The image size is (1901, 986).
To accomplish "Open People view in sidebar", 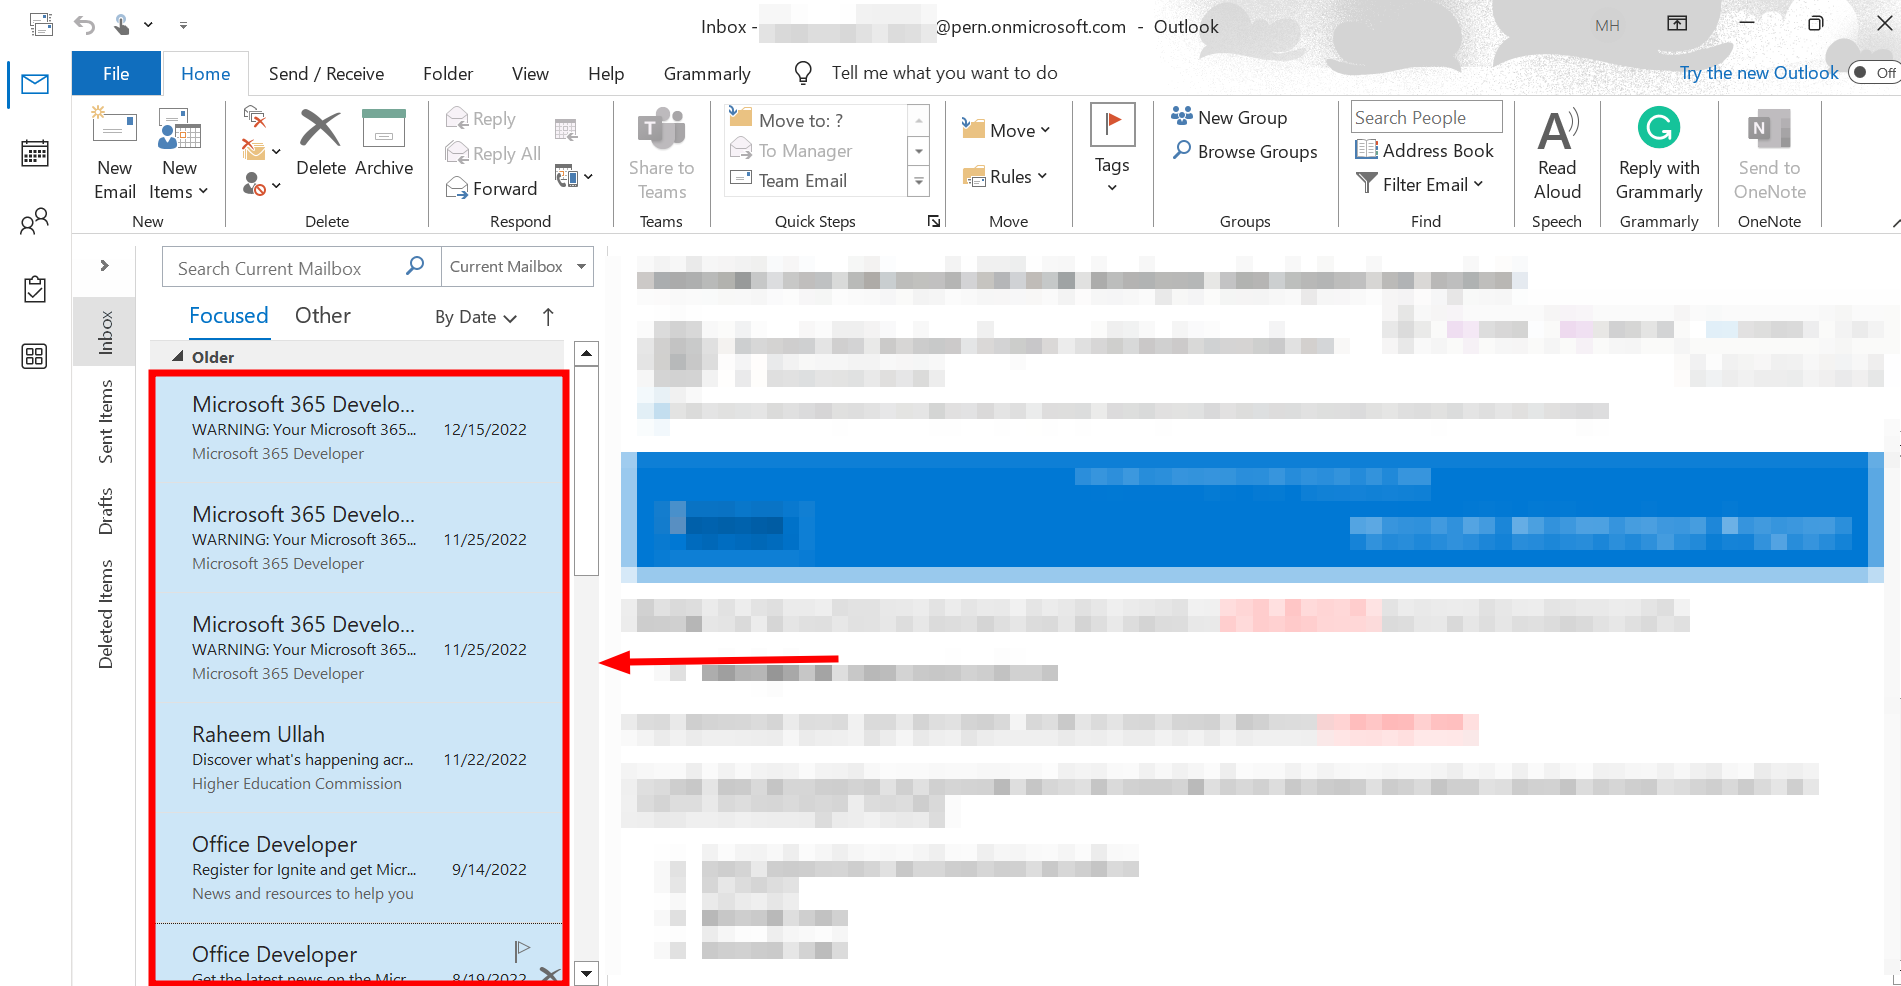I will point(35,221).
